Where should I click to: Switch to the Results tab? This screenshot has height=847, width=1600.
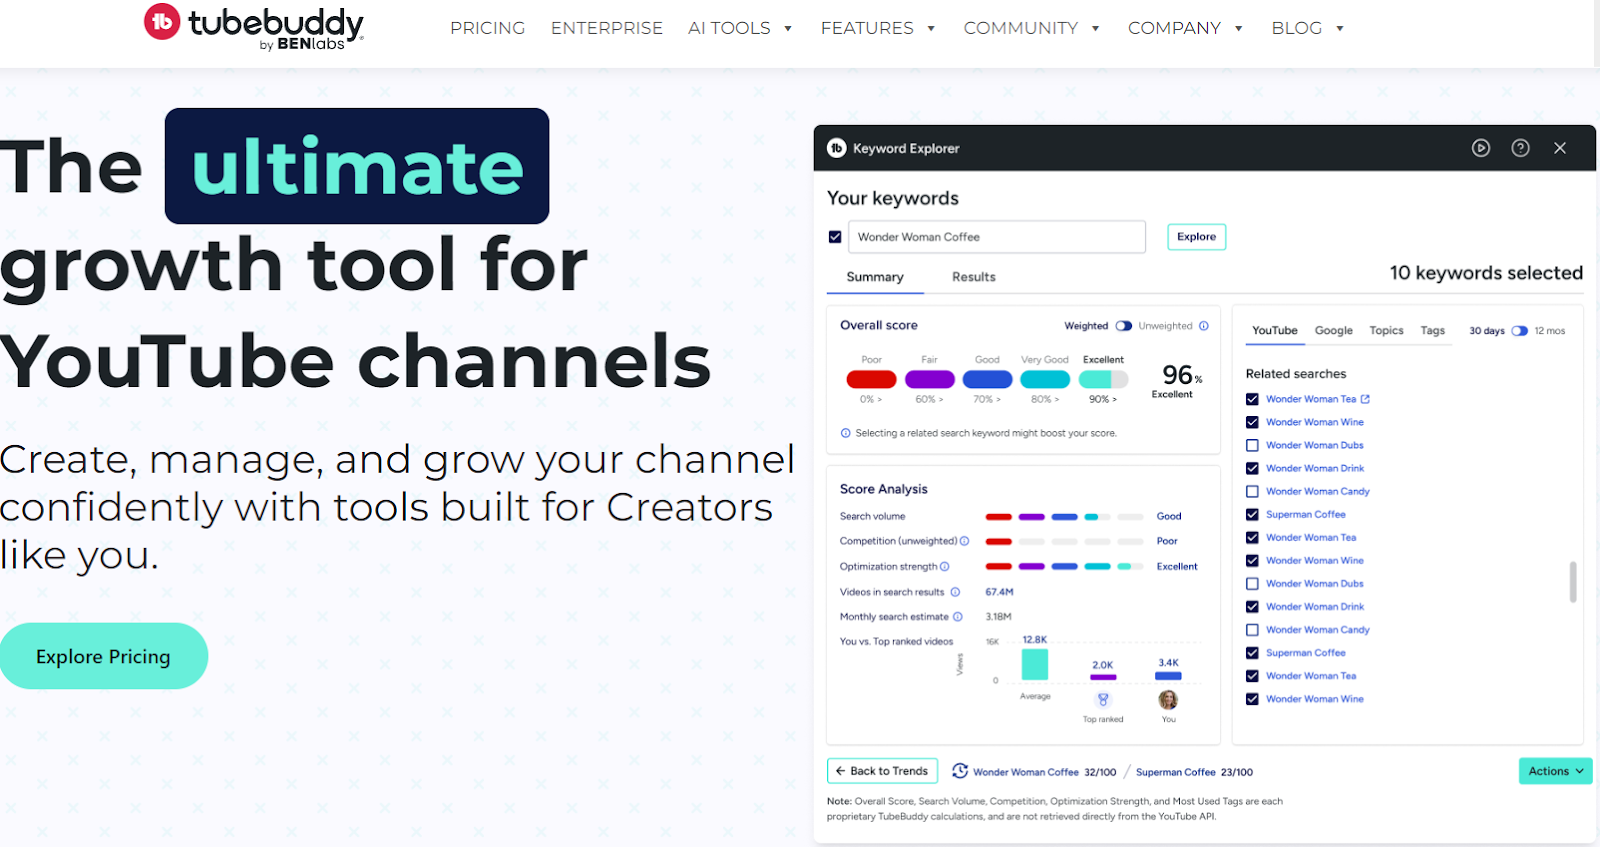[974, 277]
